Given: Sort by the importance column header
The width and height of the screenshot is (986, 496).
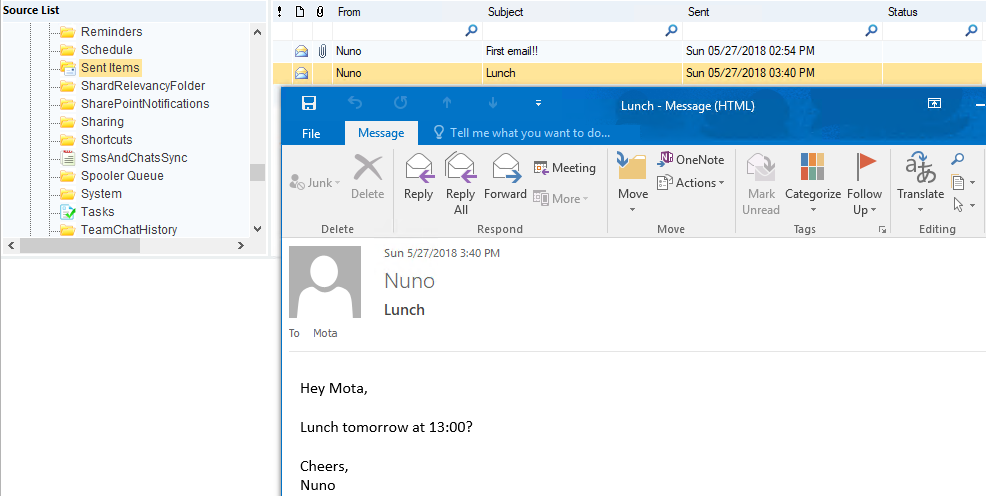Looking at the screenshot, I should (x=280, y=11).
